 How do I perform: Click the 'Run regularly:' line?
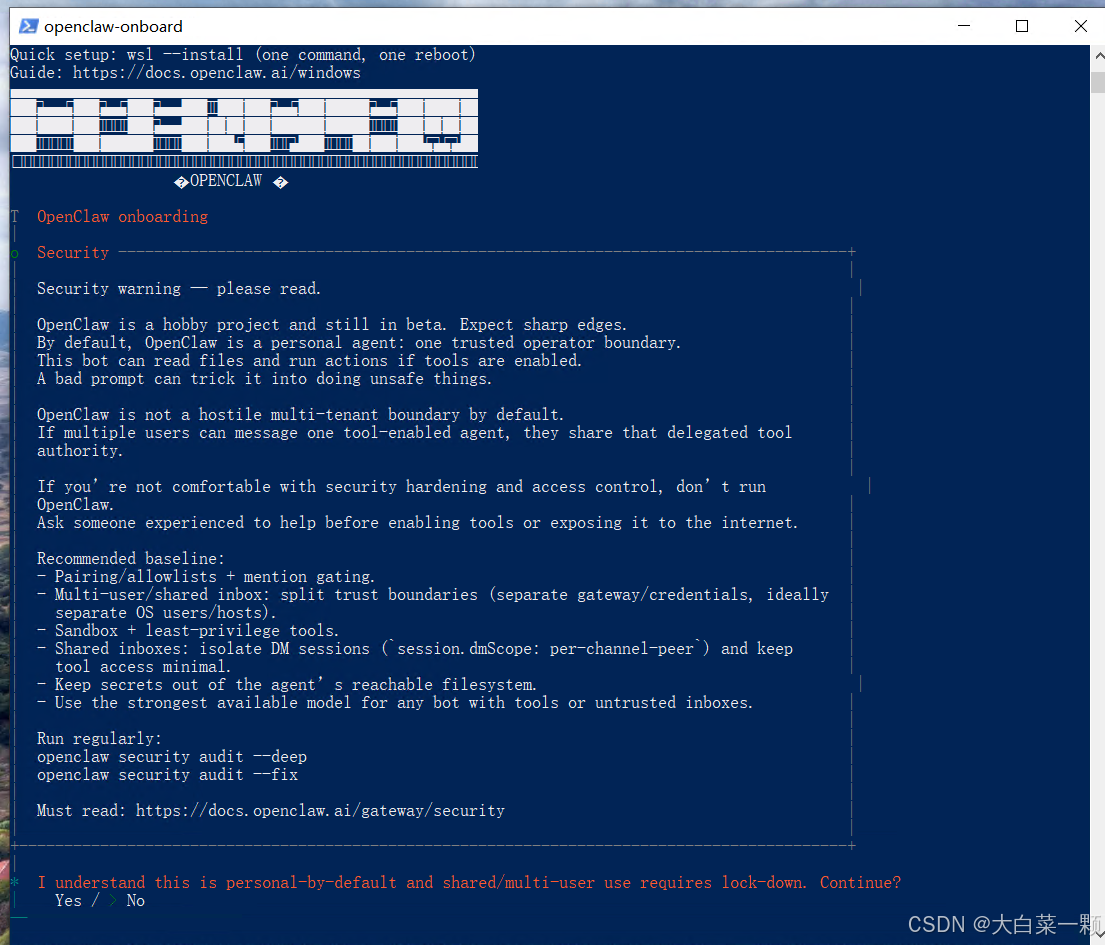[x=99, y=739]
